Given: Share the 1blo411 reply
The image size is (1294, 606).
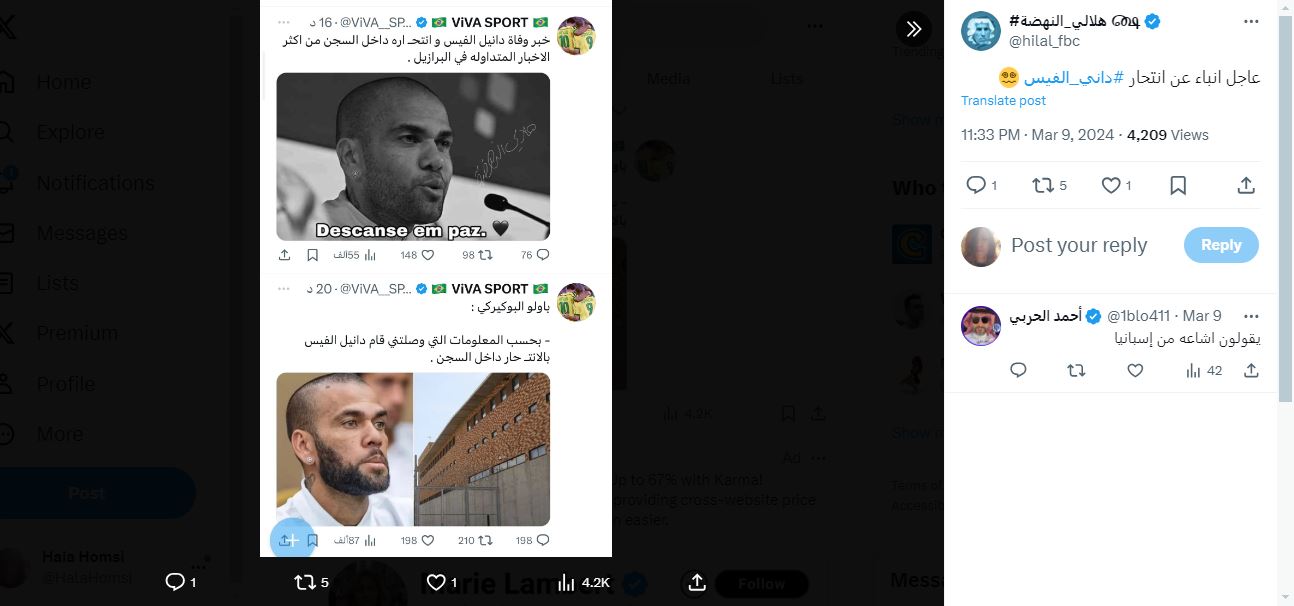Looking at the screenshot, I should (1251, 370).
